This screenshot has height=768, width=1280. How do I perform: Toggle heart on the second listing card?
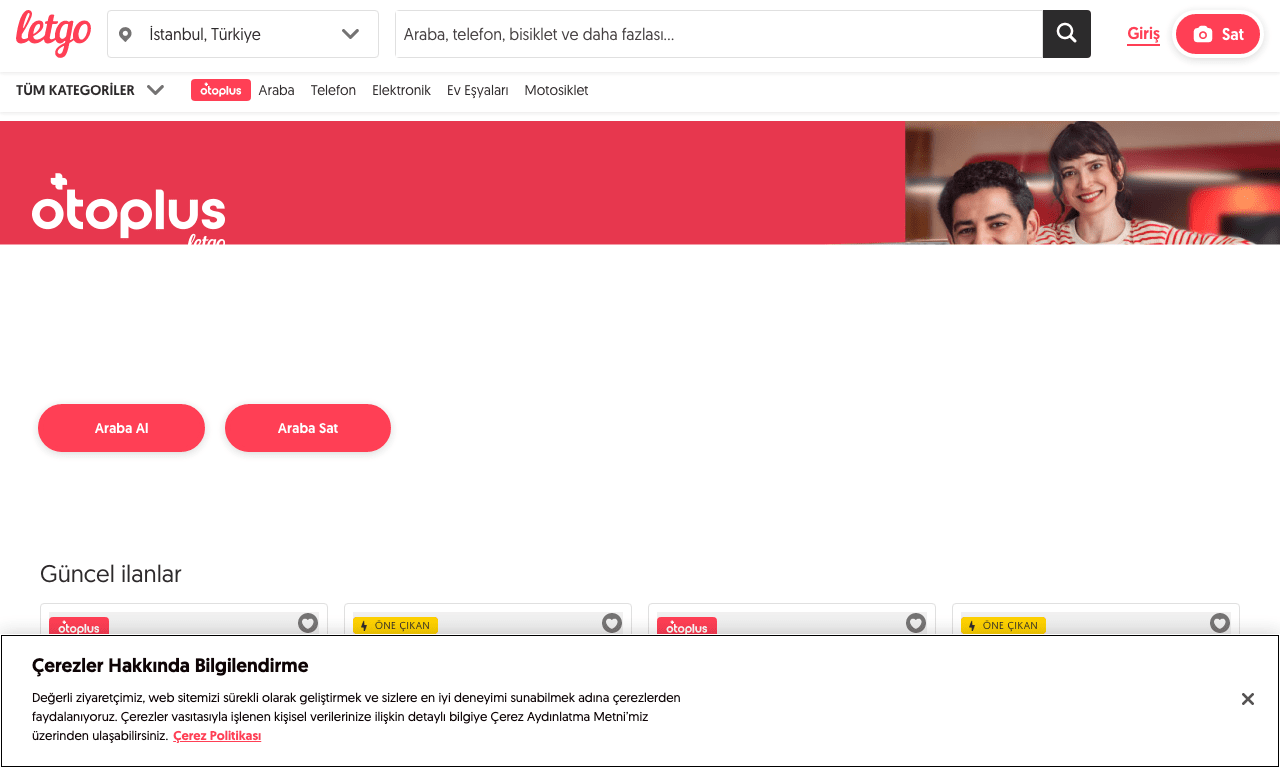pyautogui.click(x=612, y=623)
